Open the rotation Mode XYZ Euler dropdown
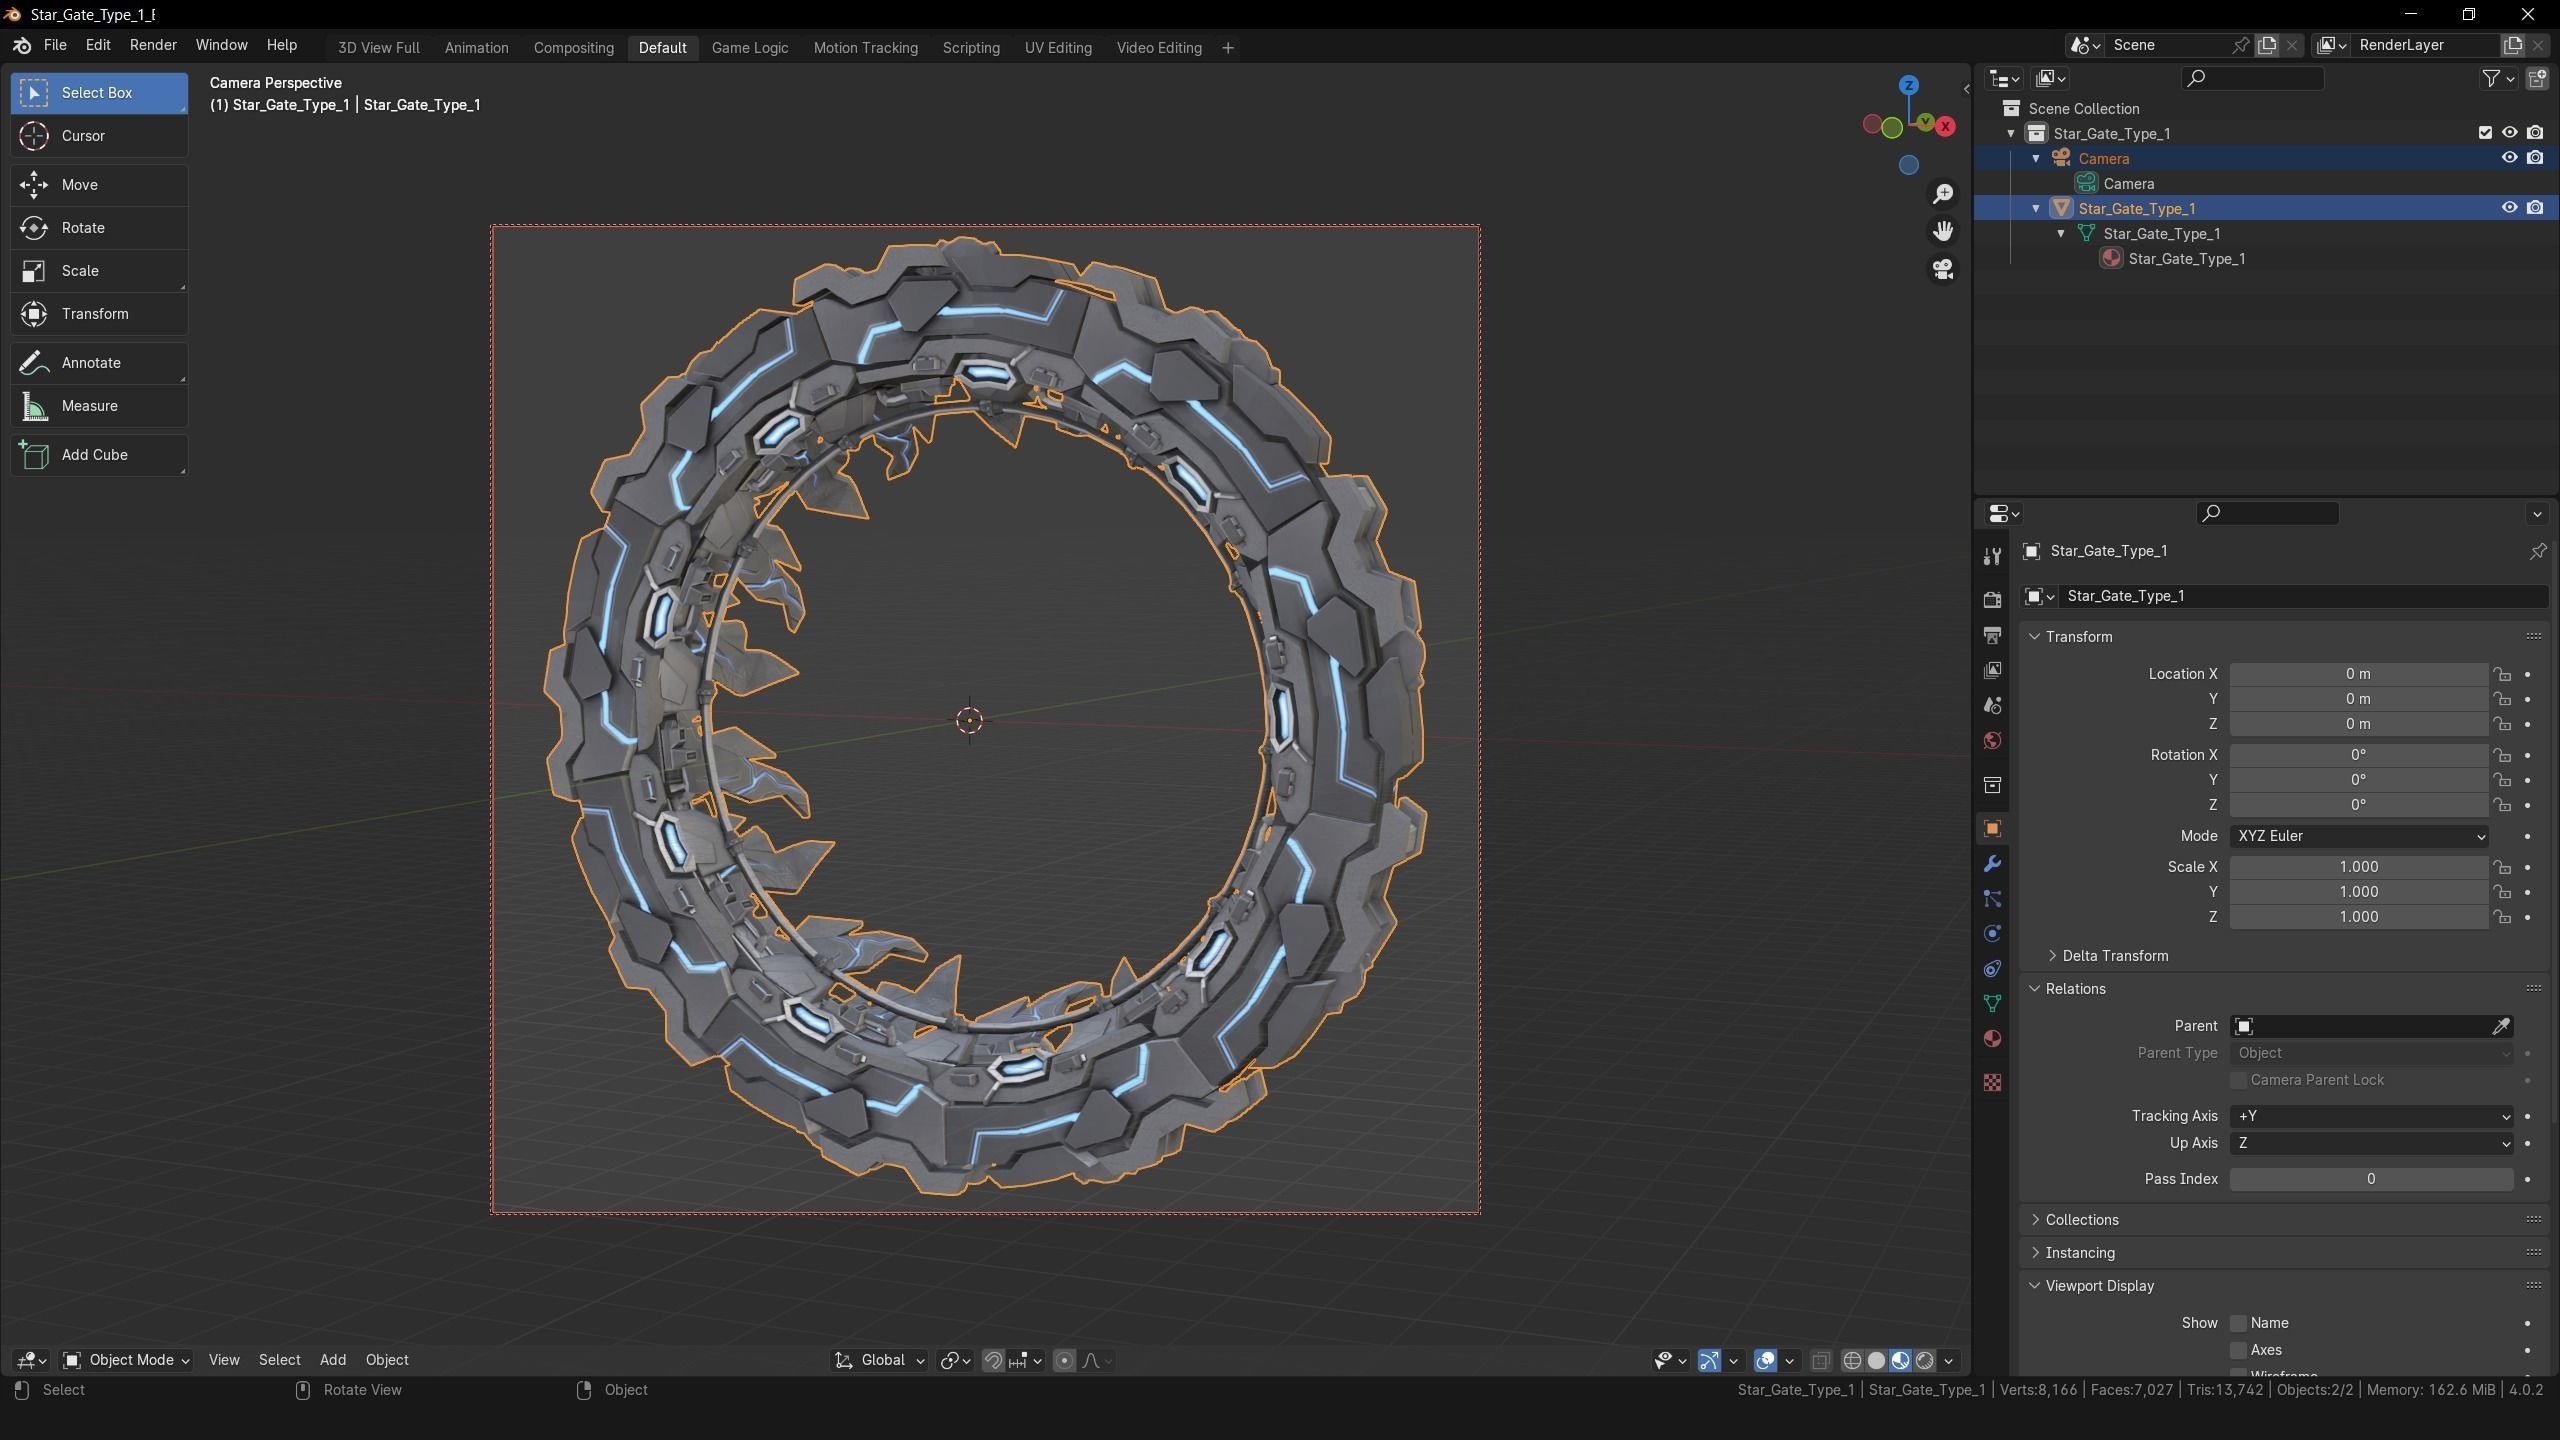 tap(2359, 836)
